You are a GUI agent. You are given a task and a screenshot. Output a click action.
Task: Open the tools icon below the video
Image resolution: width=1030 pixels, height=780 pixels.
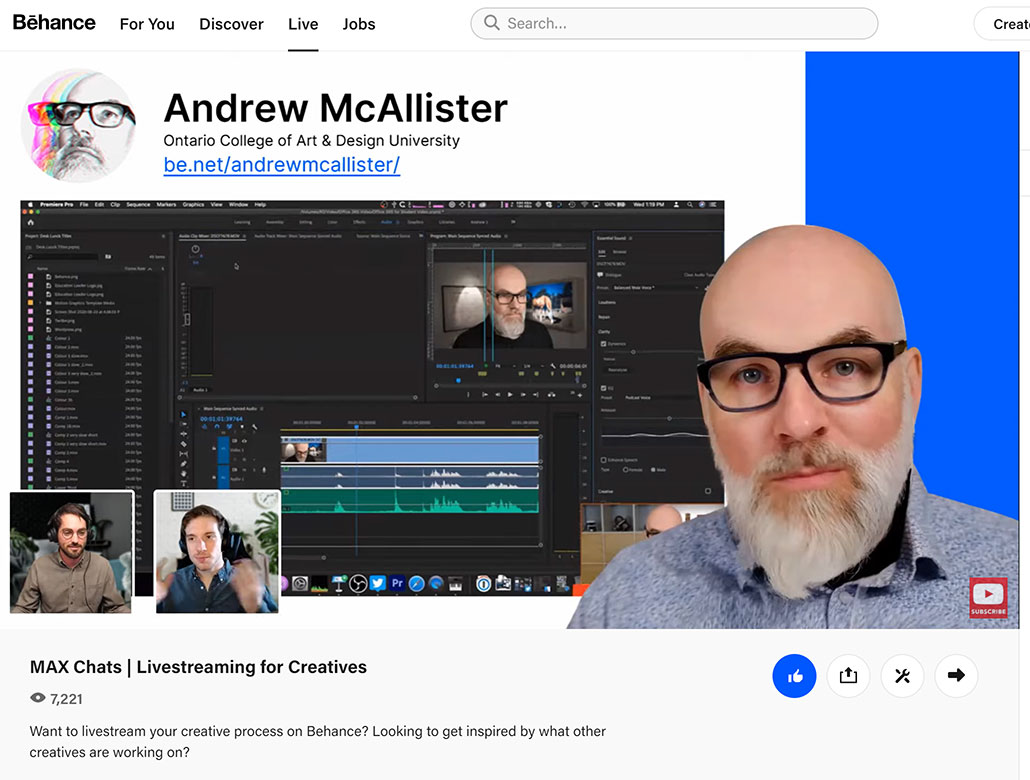pyautogui.click(x=902, y=676)
